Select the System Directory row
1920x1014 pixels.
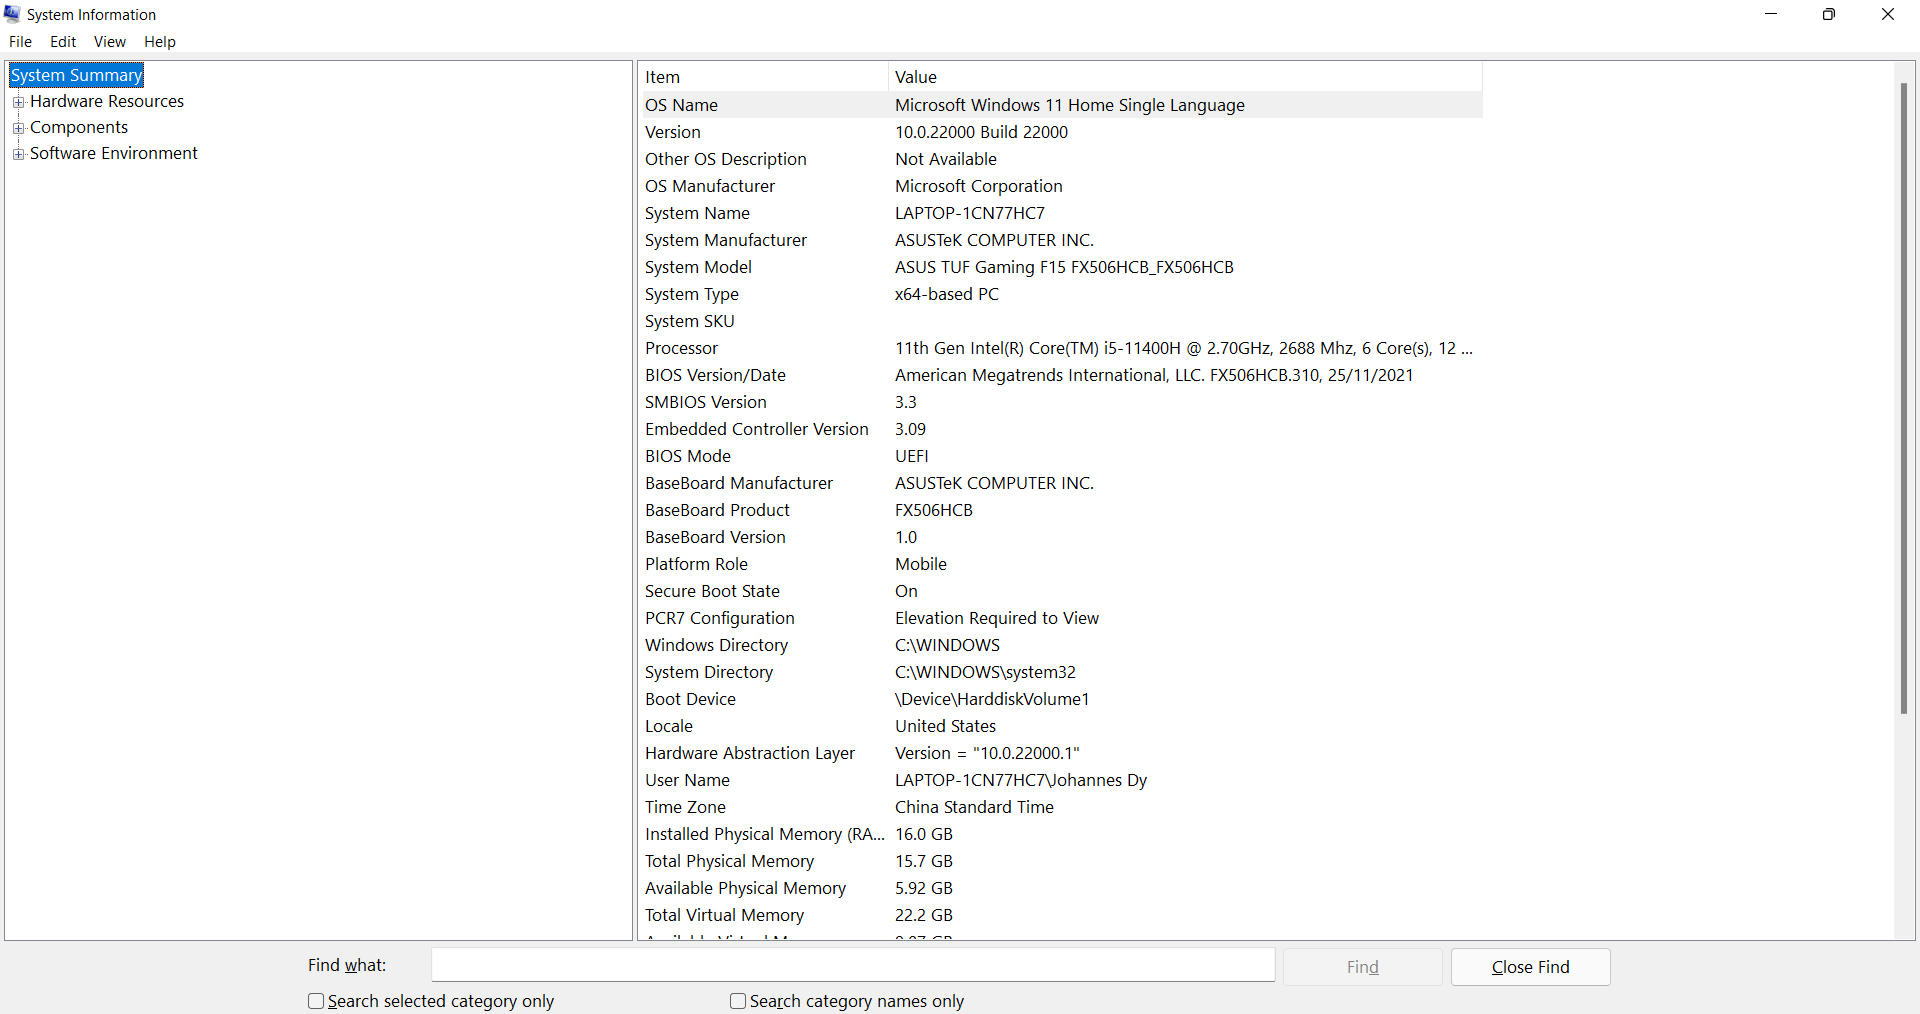[1060, 672]
